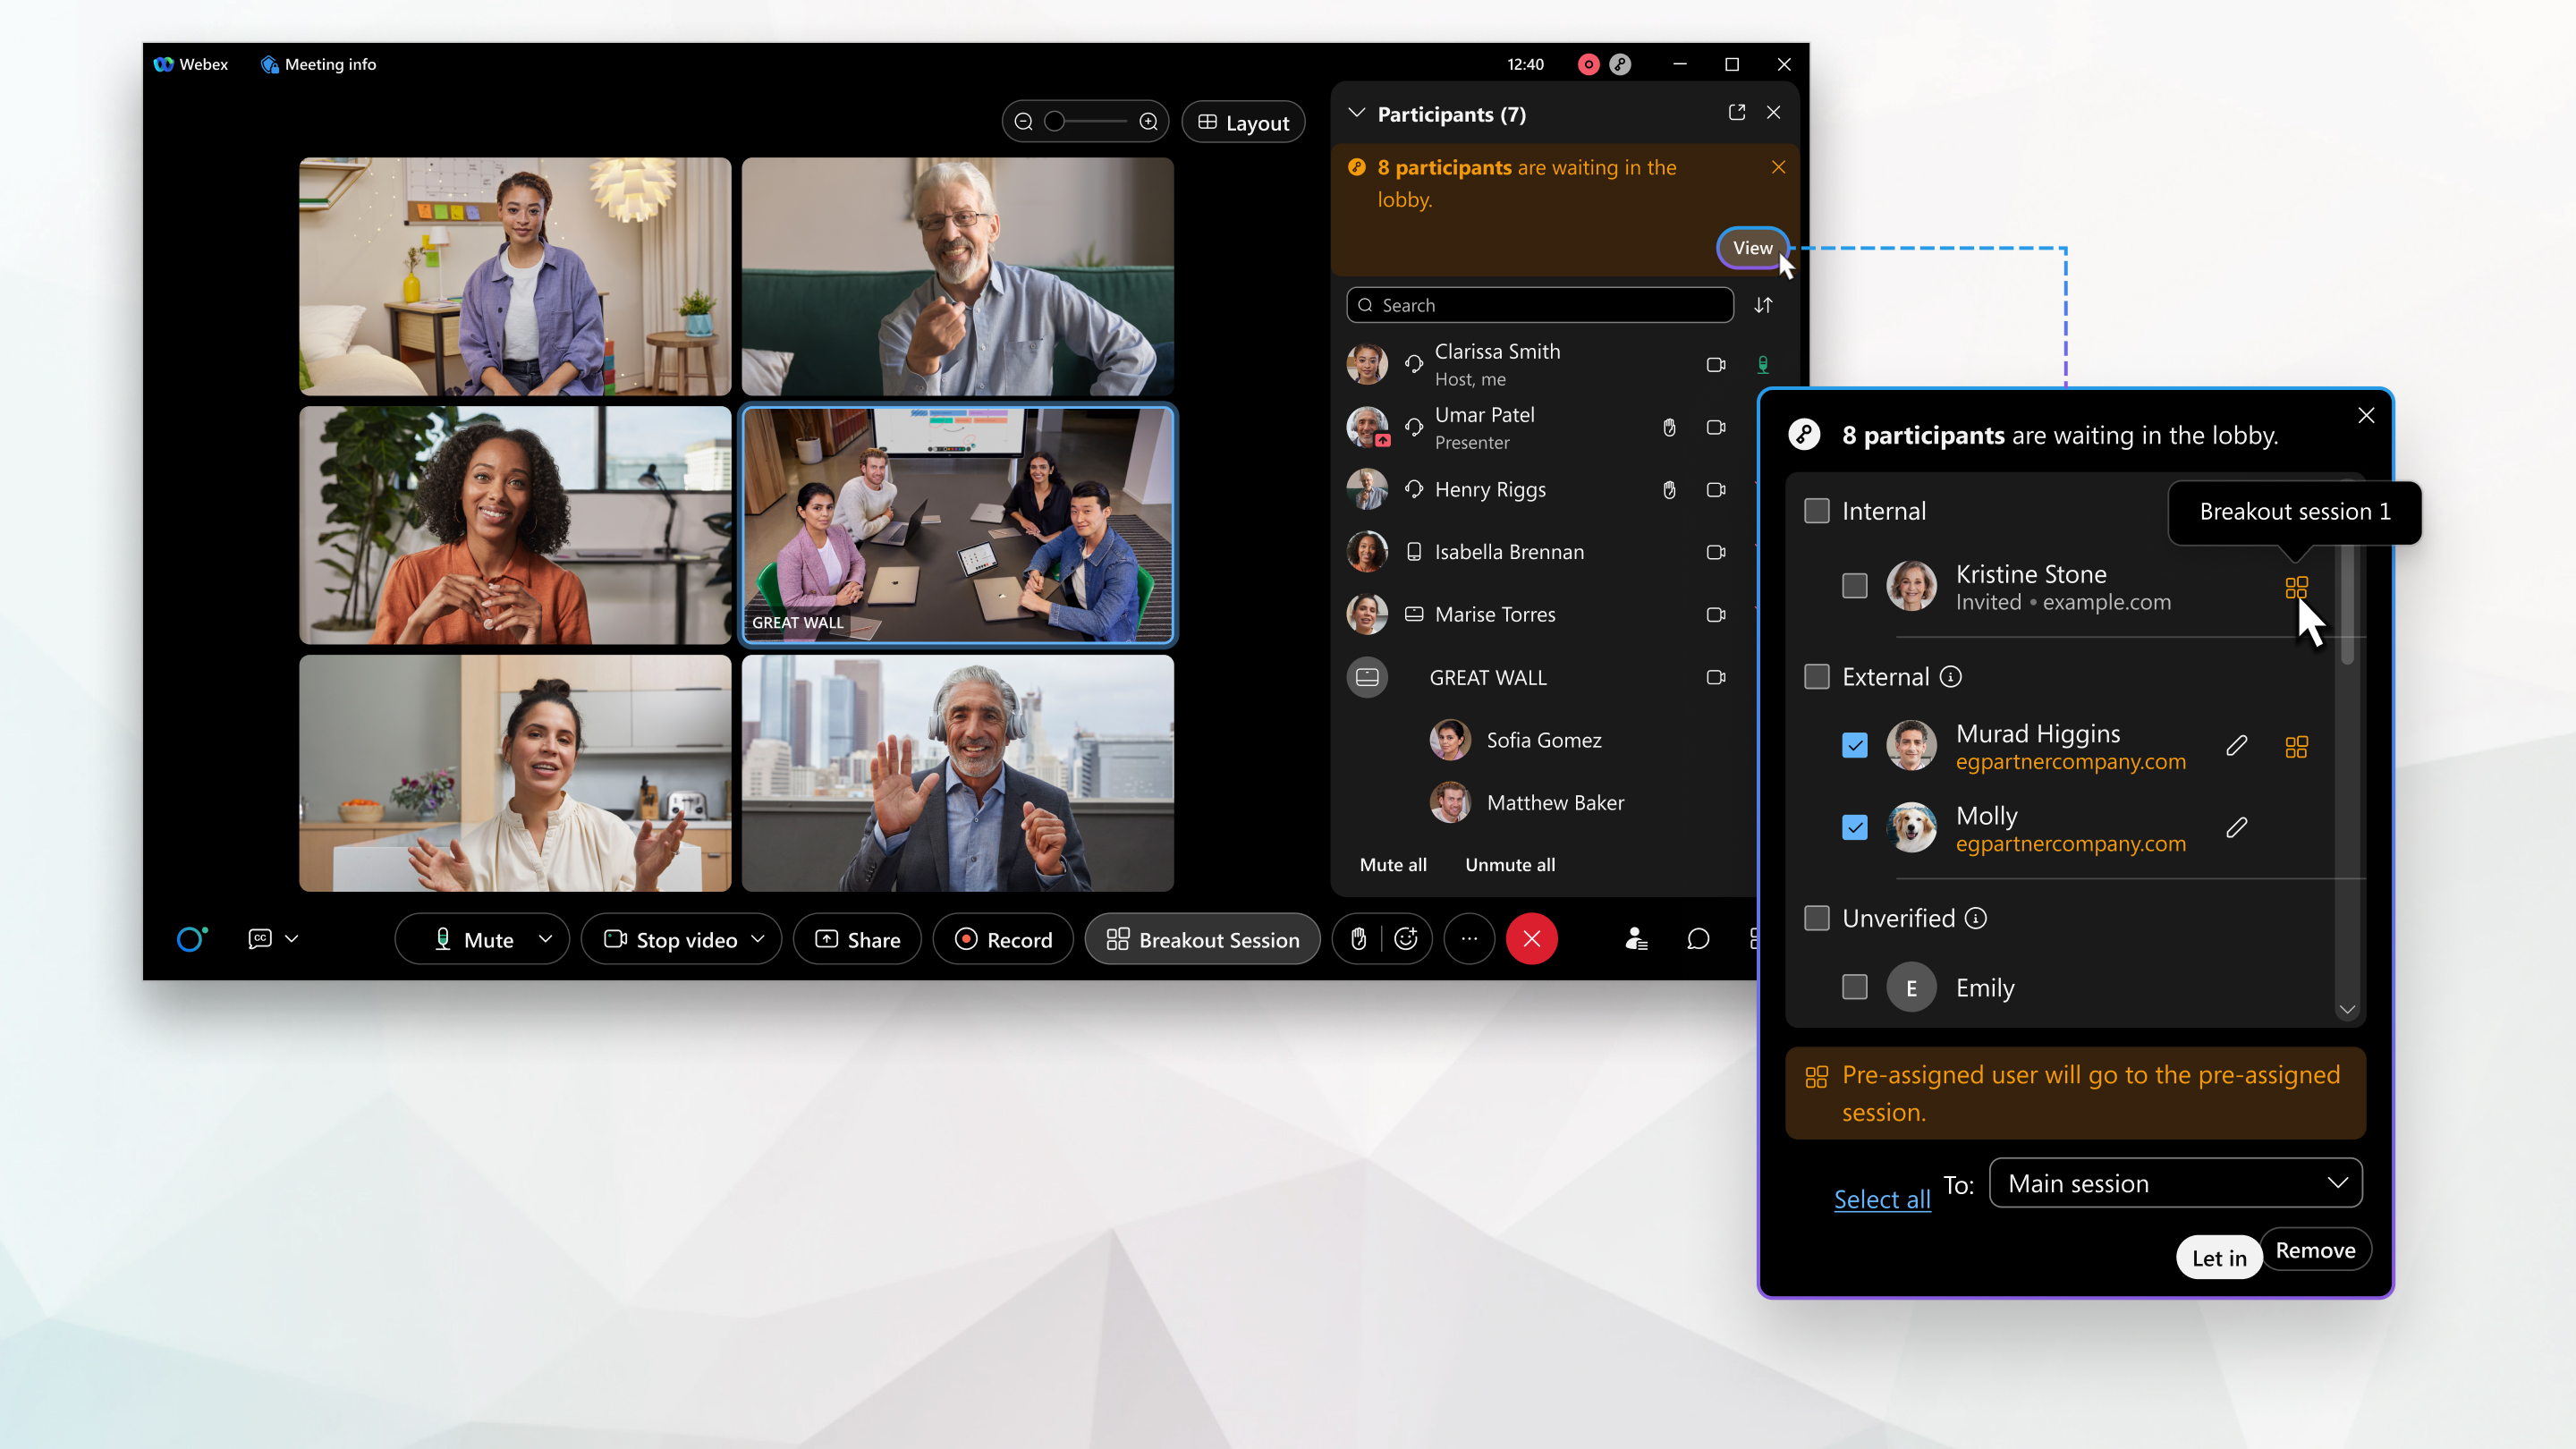
Task: Click the Record button in the toolbar
Action: pyautogui.click(x=1005, y=939)
